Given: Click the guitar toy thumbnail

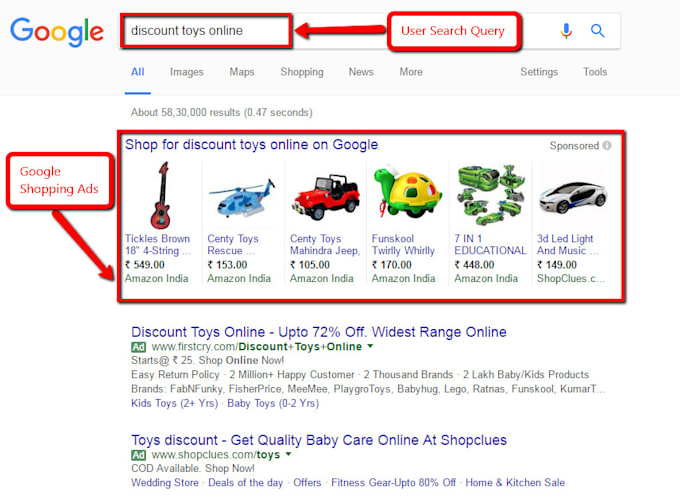Looking at the screenshot, I should pos(160,195).
